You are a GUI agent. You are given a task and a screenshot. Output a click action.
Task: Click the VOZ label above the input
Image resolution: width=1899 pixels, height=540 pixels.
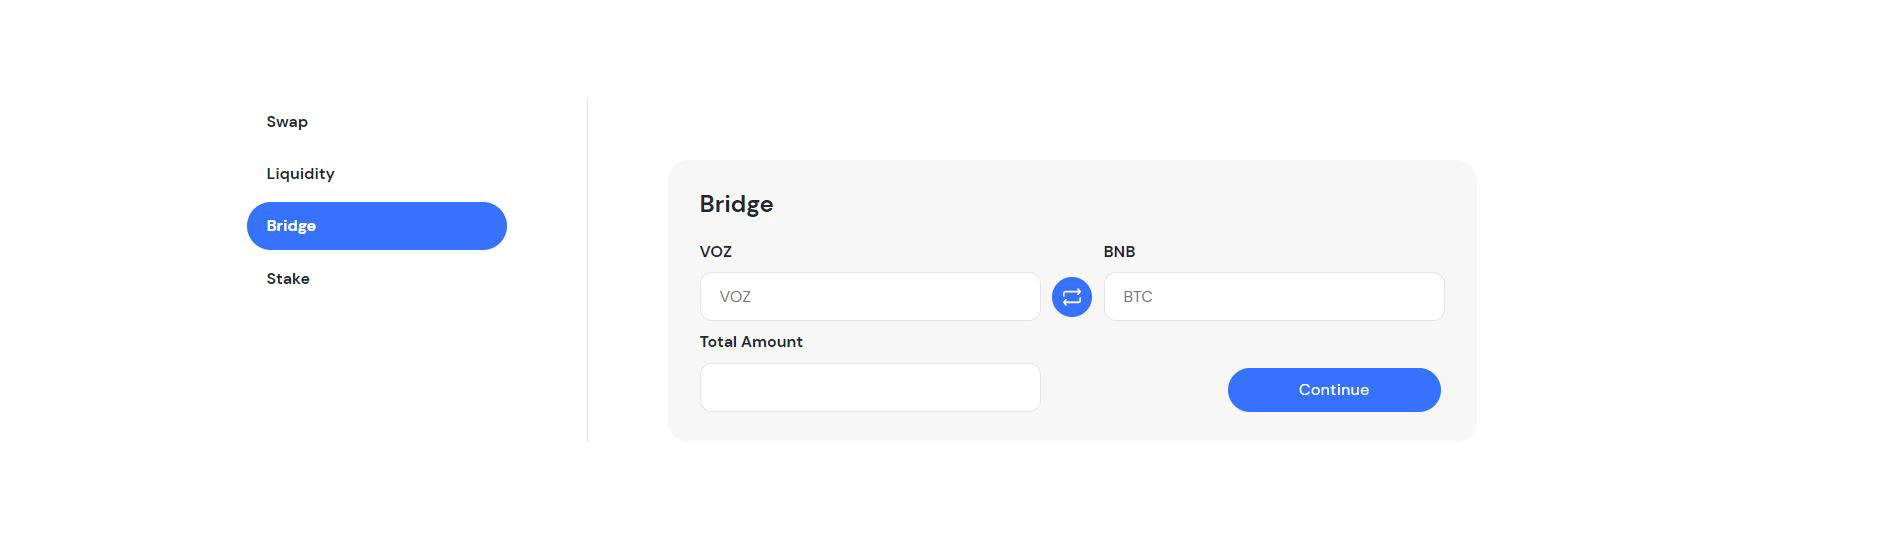pyautogui.click(x=716, y=252)
